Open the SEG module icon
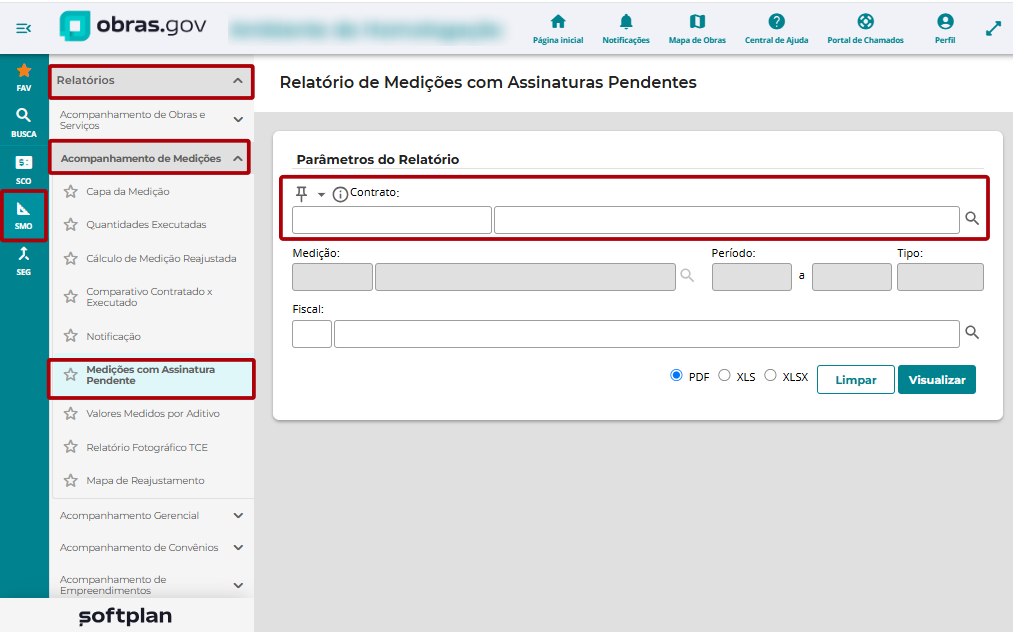Image resolution: width=1013 pixels, height=632 pixels. (24, 261)
